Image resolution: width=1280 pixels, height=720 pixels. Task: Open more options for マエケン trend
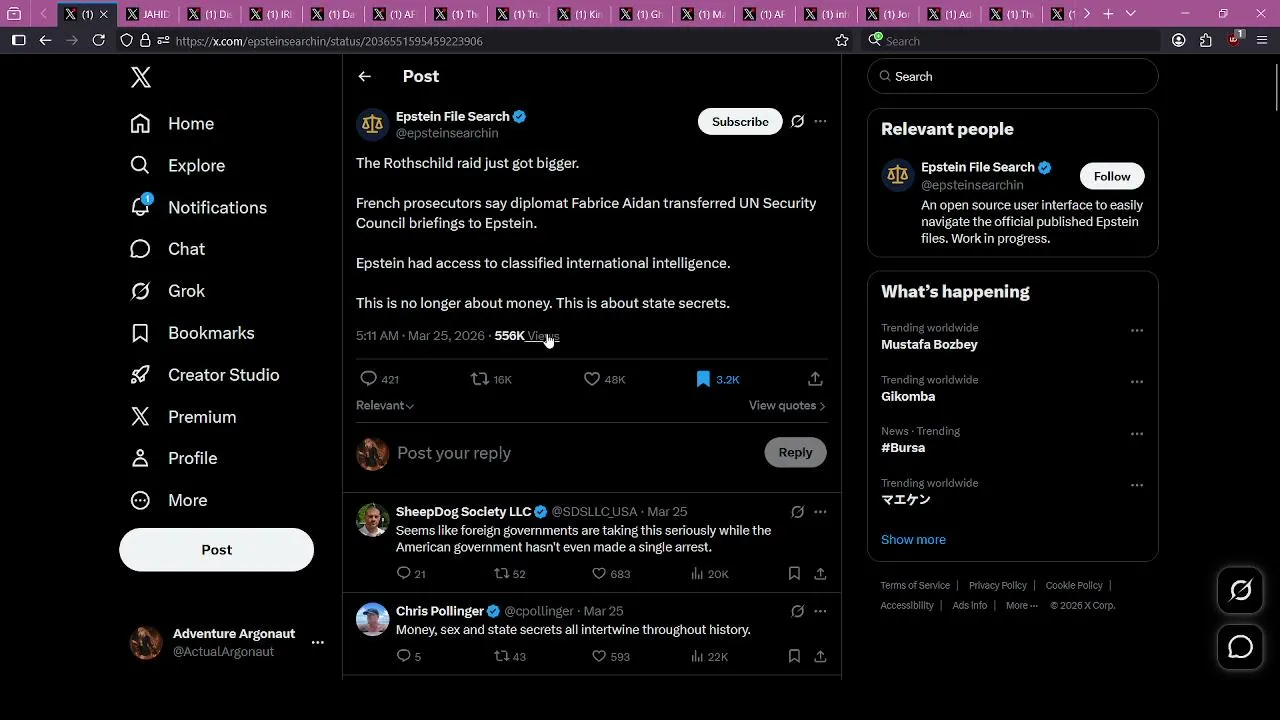coord(1137,485)
